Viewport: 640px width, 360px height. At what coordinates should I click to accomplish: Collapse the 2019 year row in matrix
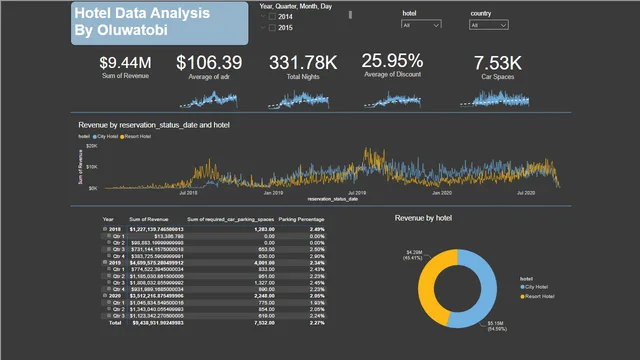tap(105, 262)
